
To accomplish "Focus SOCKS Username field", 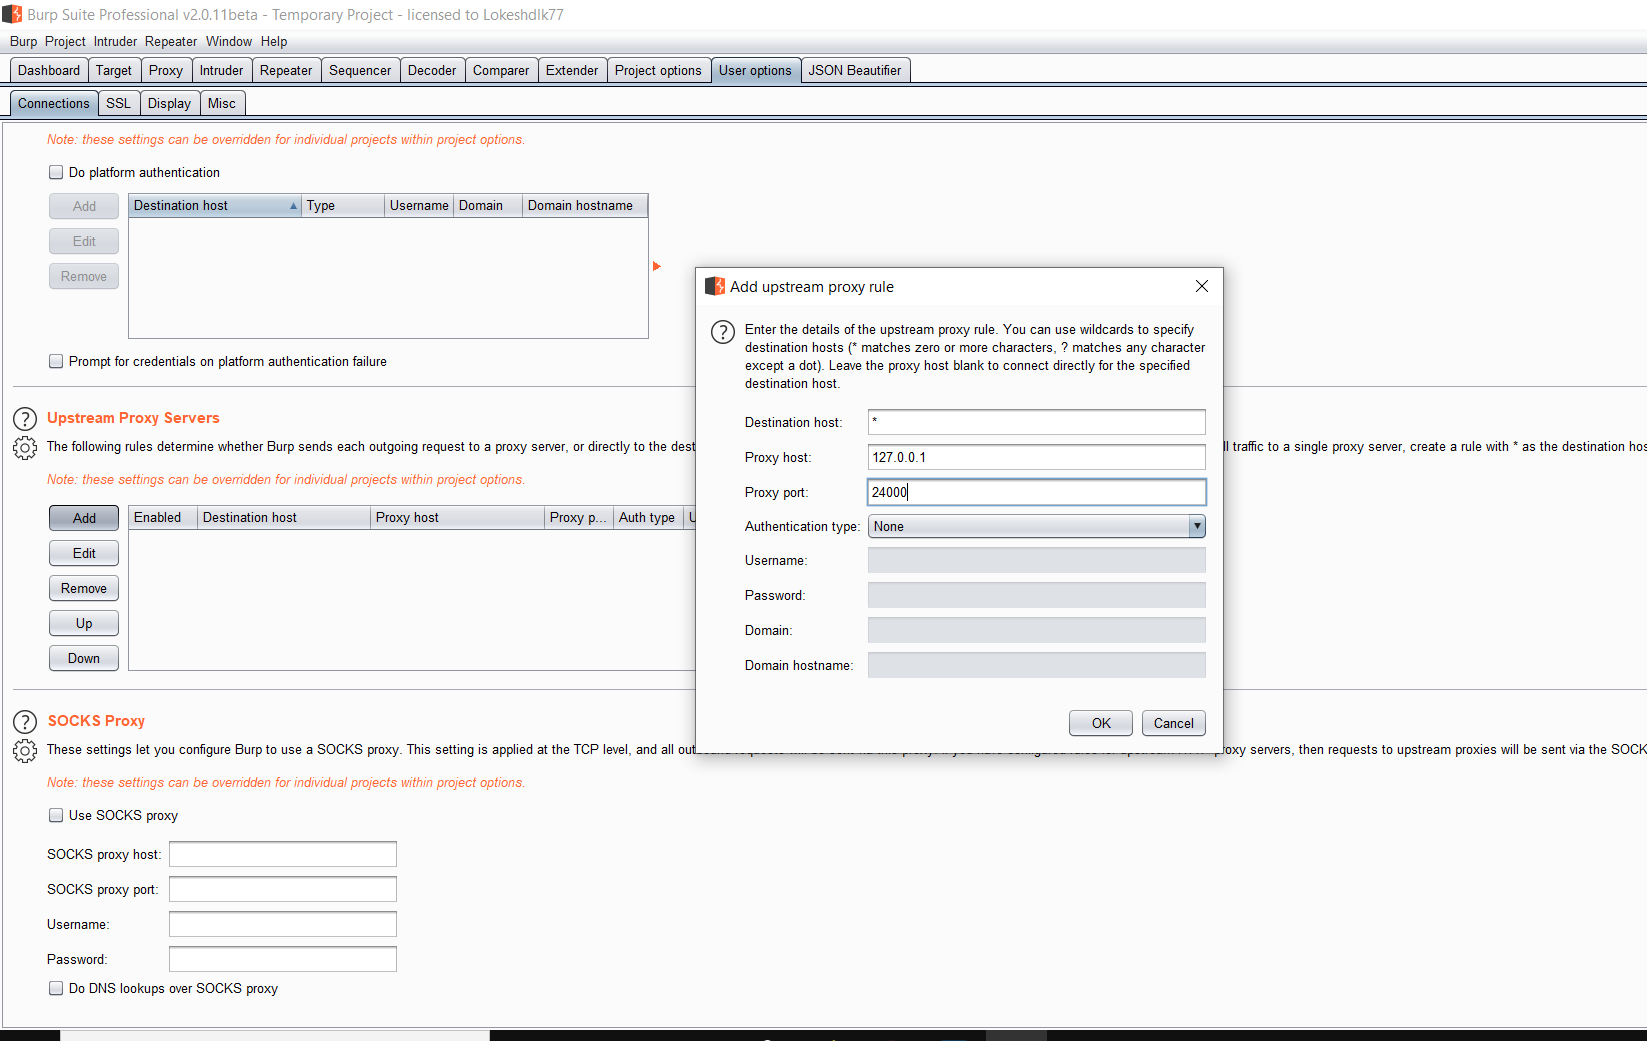I will [x=283, y=924].
